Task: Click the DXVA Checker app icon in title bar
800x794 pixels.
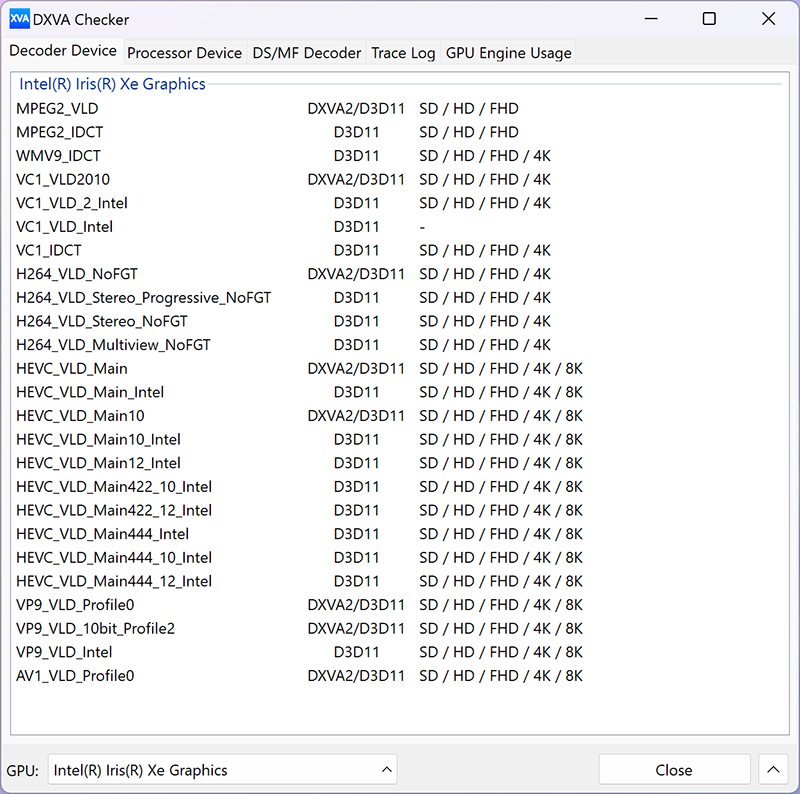Action: pyautogui.click(x=19, y=19)
